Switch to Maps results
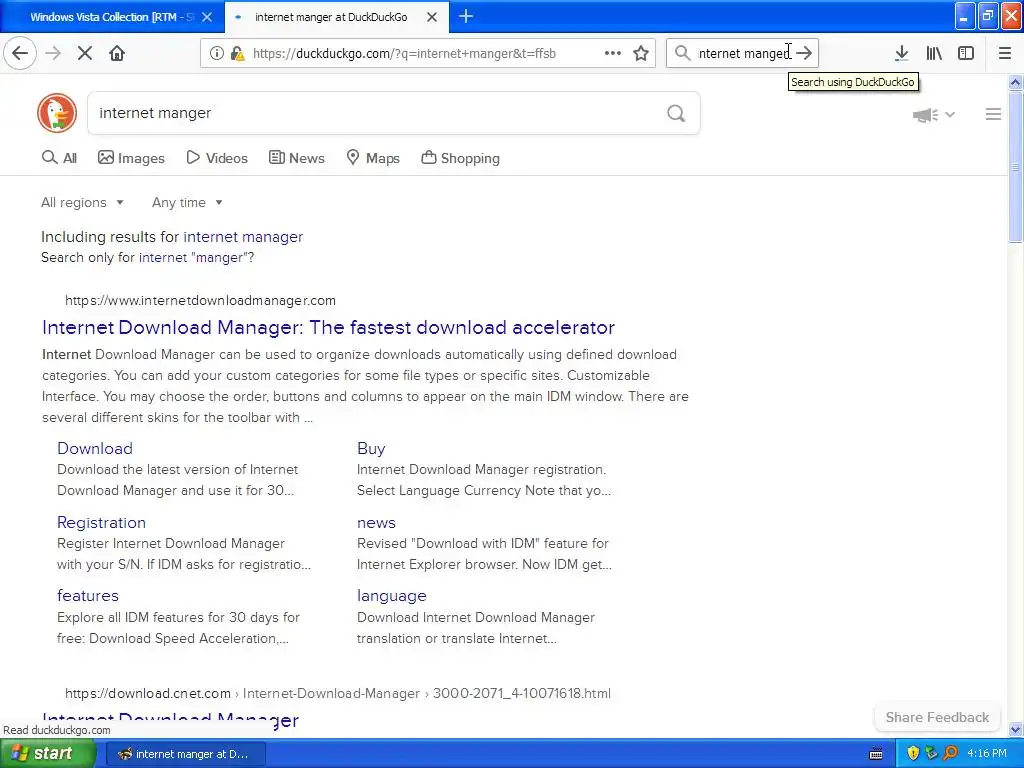This screenshot has width=1024, height=768. click(373, 158)
